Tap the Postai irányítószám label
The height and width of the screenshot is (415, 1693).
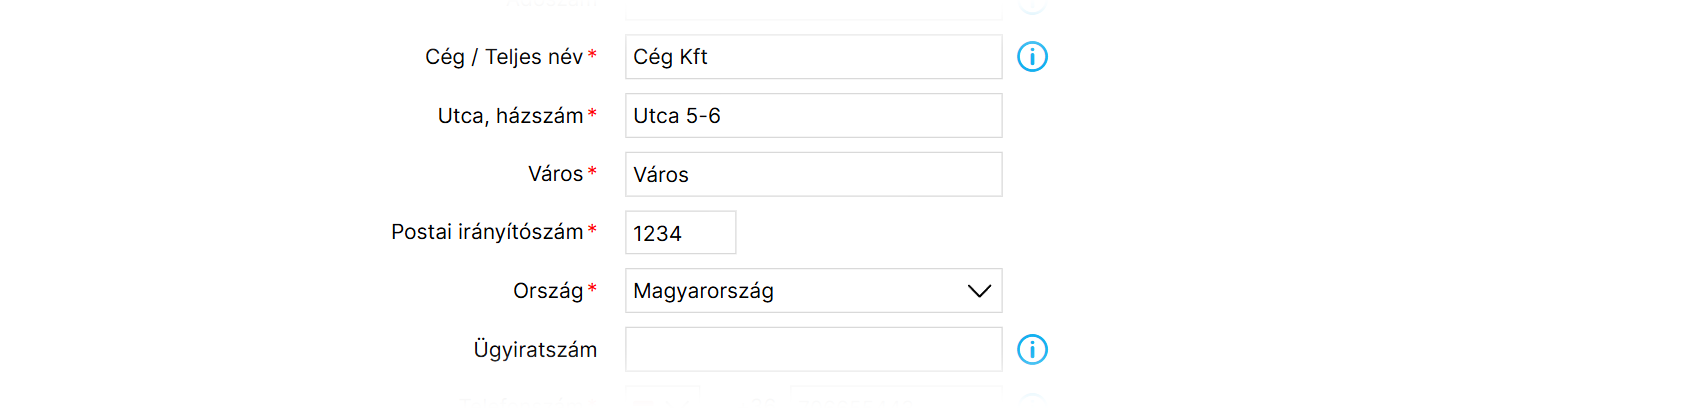coord(487,232)
